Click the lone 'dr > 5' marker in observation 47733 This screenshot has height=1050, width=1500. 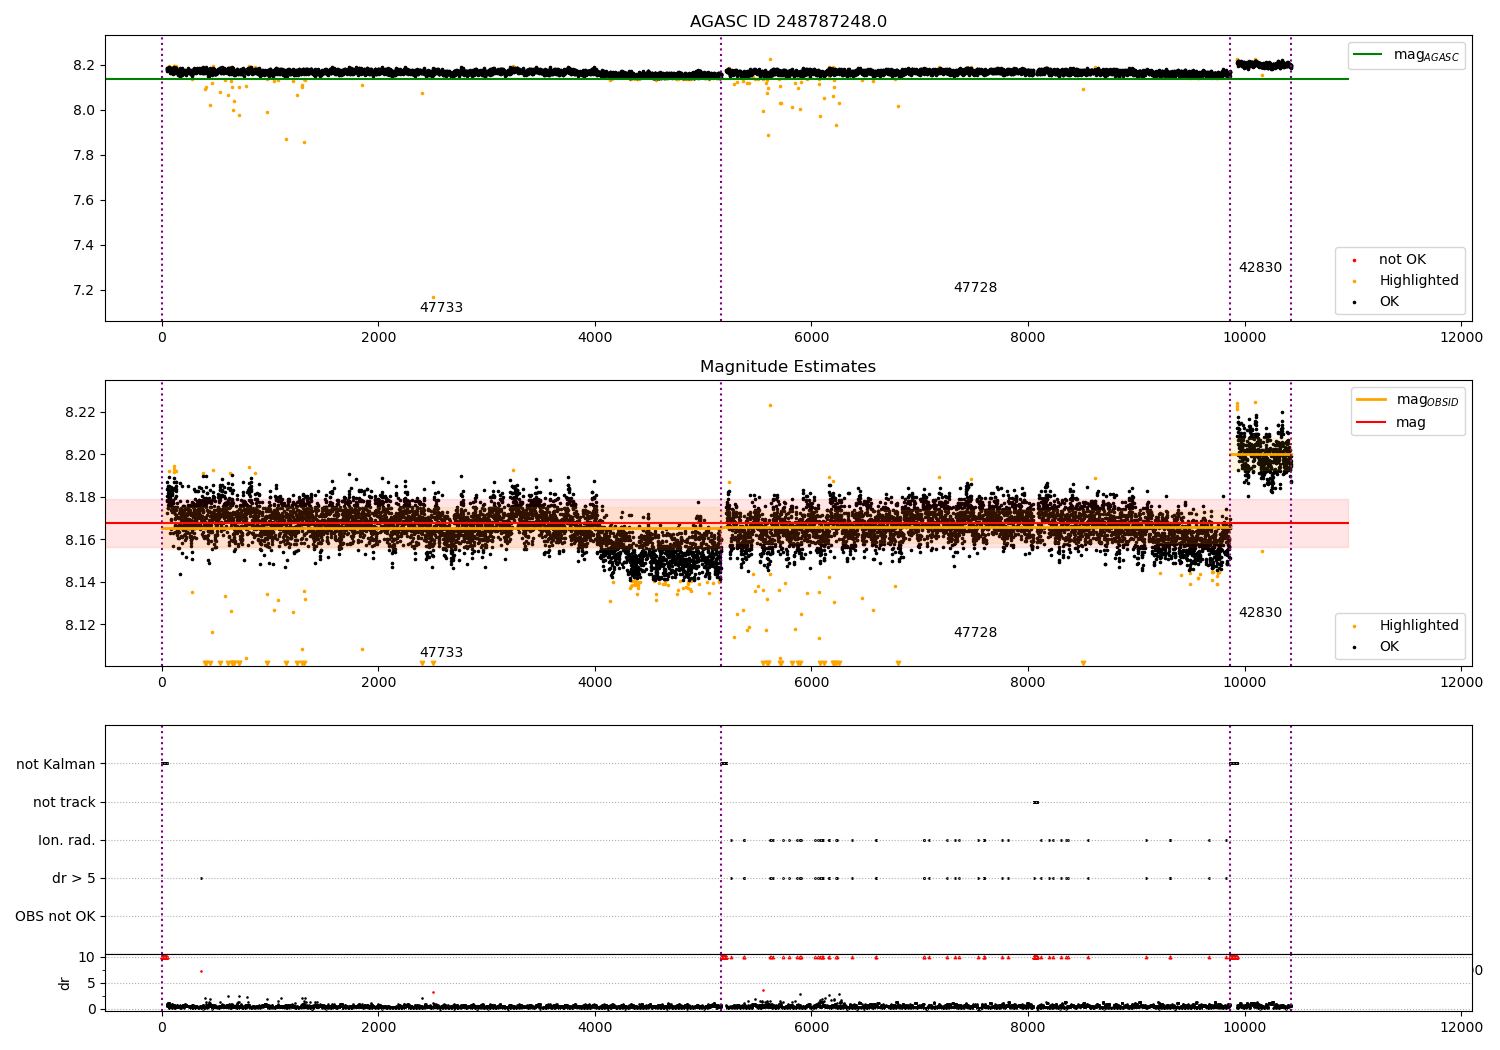pos(201,878)
